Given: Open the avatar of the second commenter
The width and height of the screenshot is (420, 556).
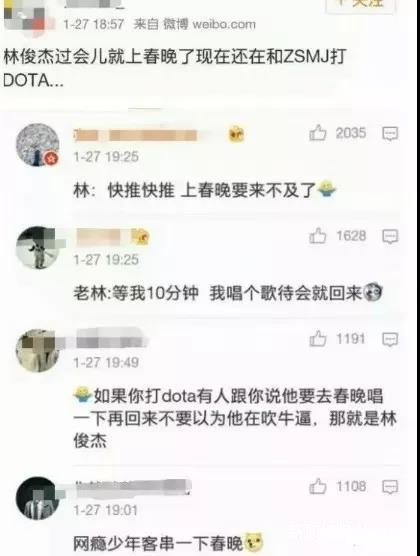Looking at the screenshot, I should point(37,248).
